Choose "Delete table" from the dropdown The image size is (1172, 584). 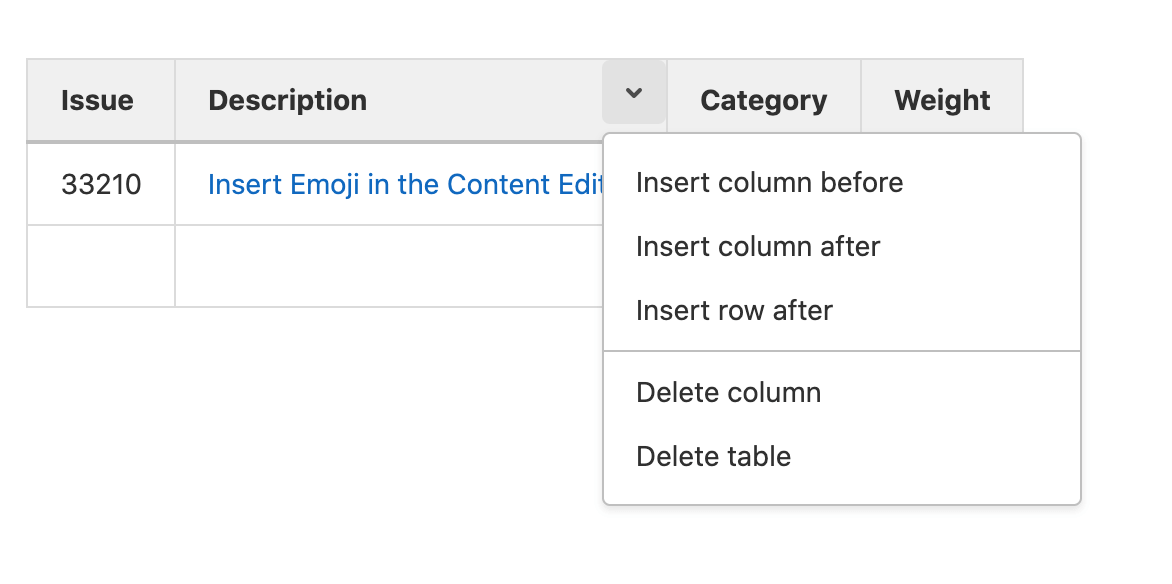[713, 456]
